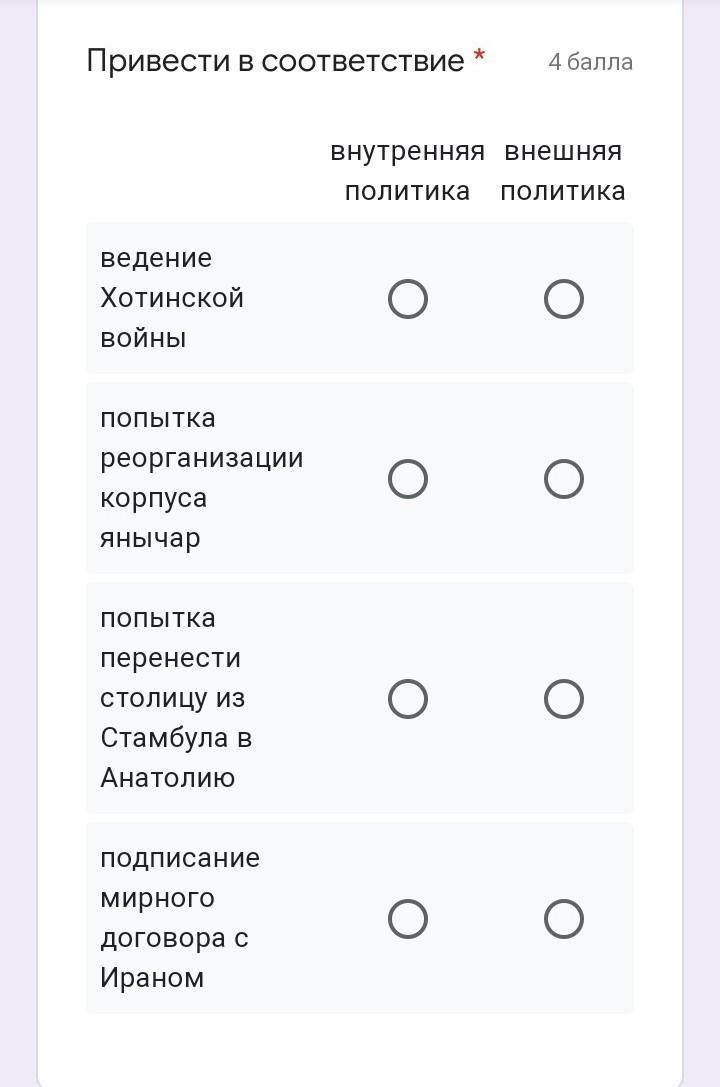Click the ведение Хотинской войны row label
Image resolution: width=720 pixels, height=1087 pixels.
coord(172,298)
